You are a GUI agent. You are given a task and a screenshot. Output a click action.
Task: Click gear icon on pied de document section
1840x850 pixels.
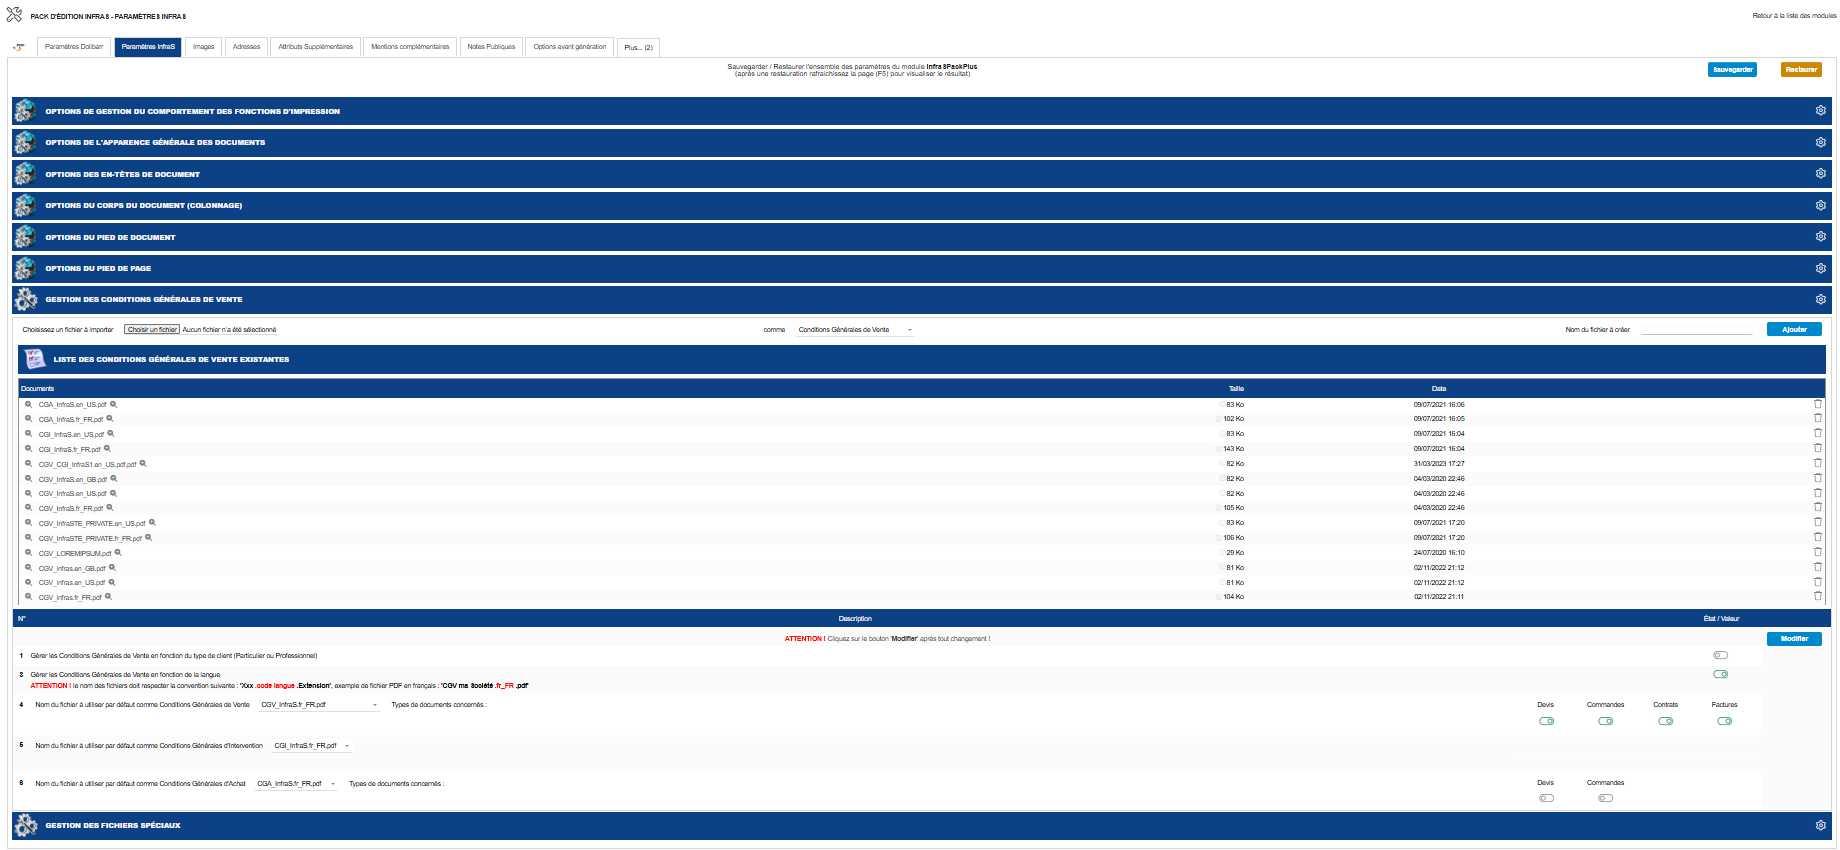pyautogui.click(x=1821, y=237)
